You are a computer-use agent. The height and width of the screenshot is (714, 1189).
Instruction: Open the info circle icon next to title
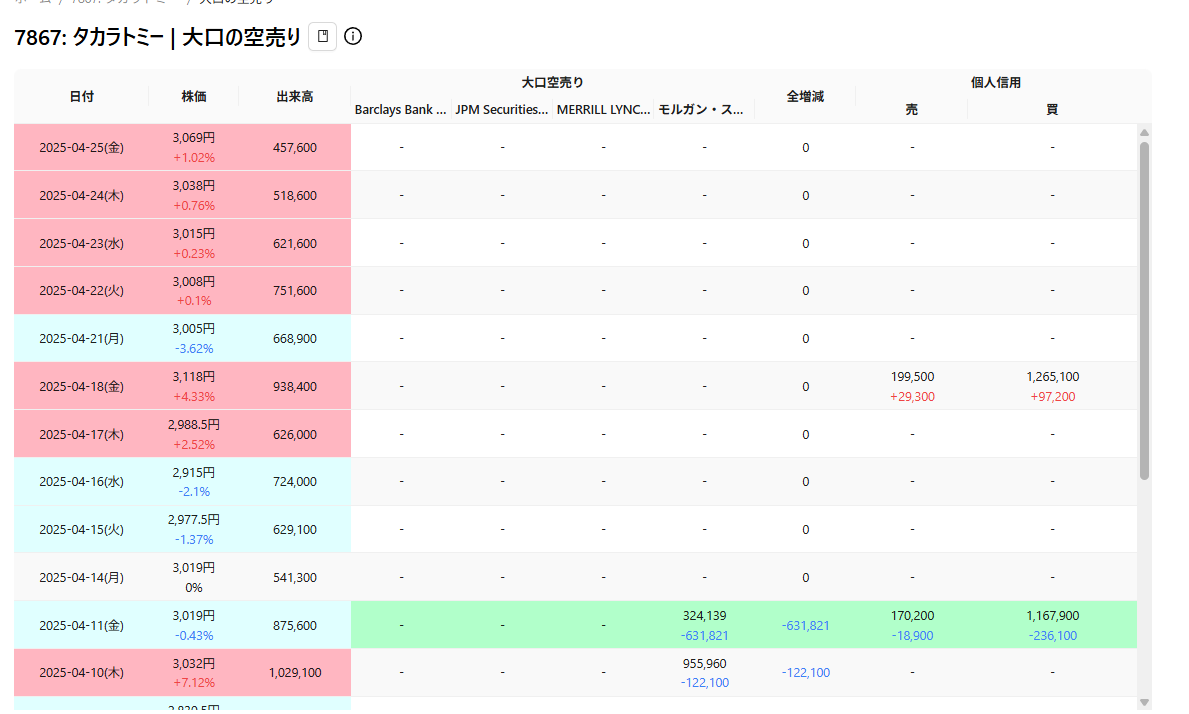(x=353, y=37)
